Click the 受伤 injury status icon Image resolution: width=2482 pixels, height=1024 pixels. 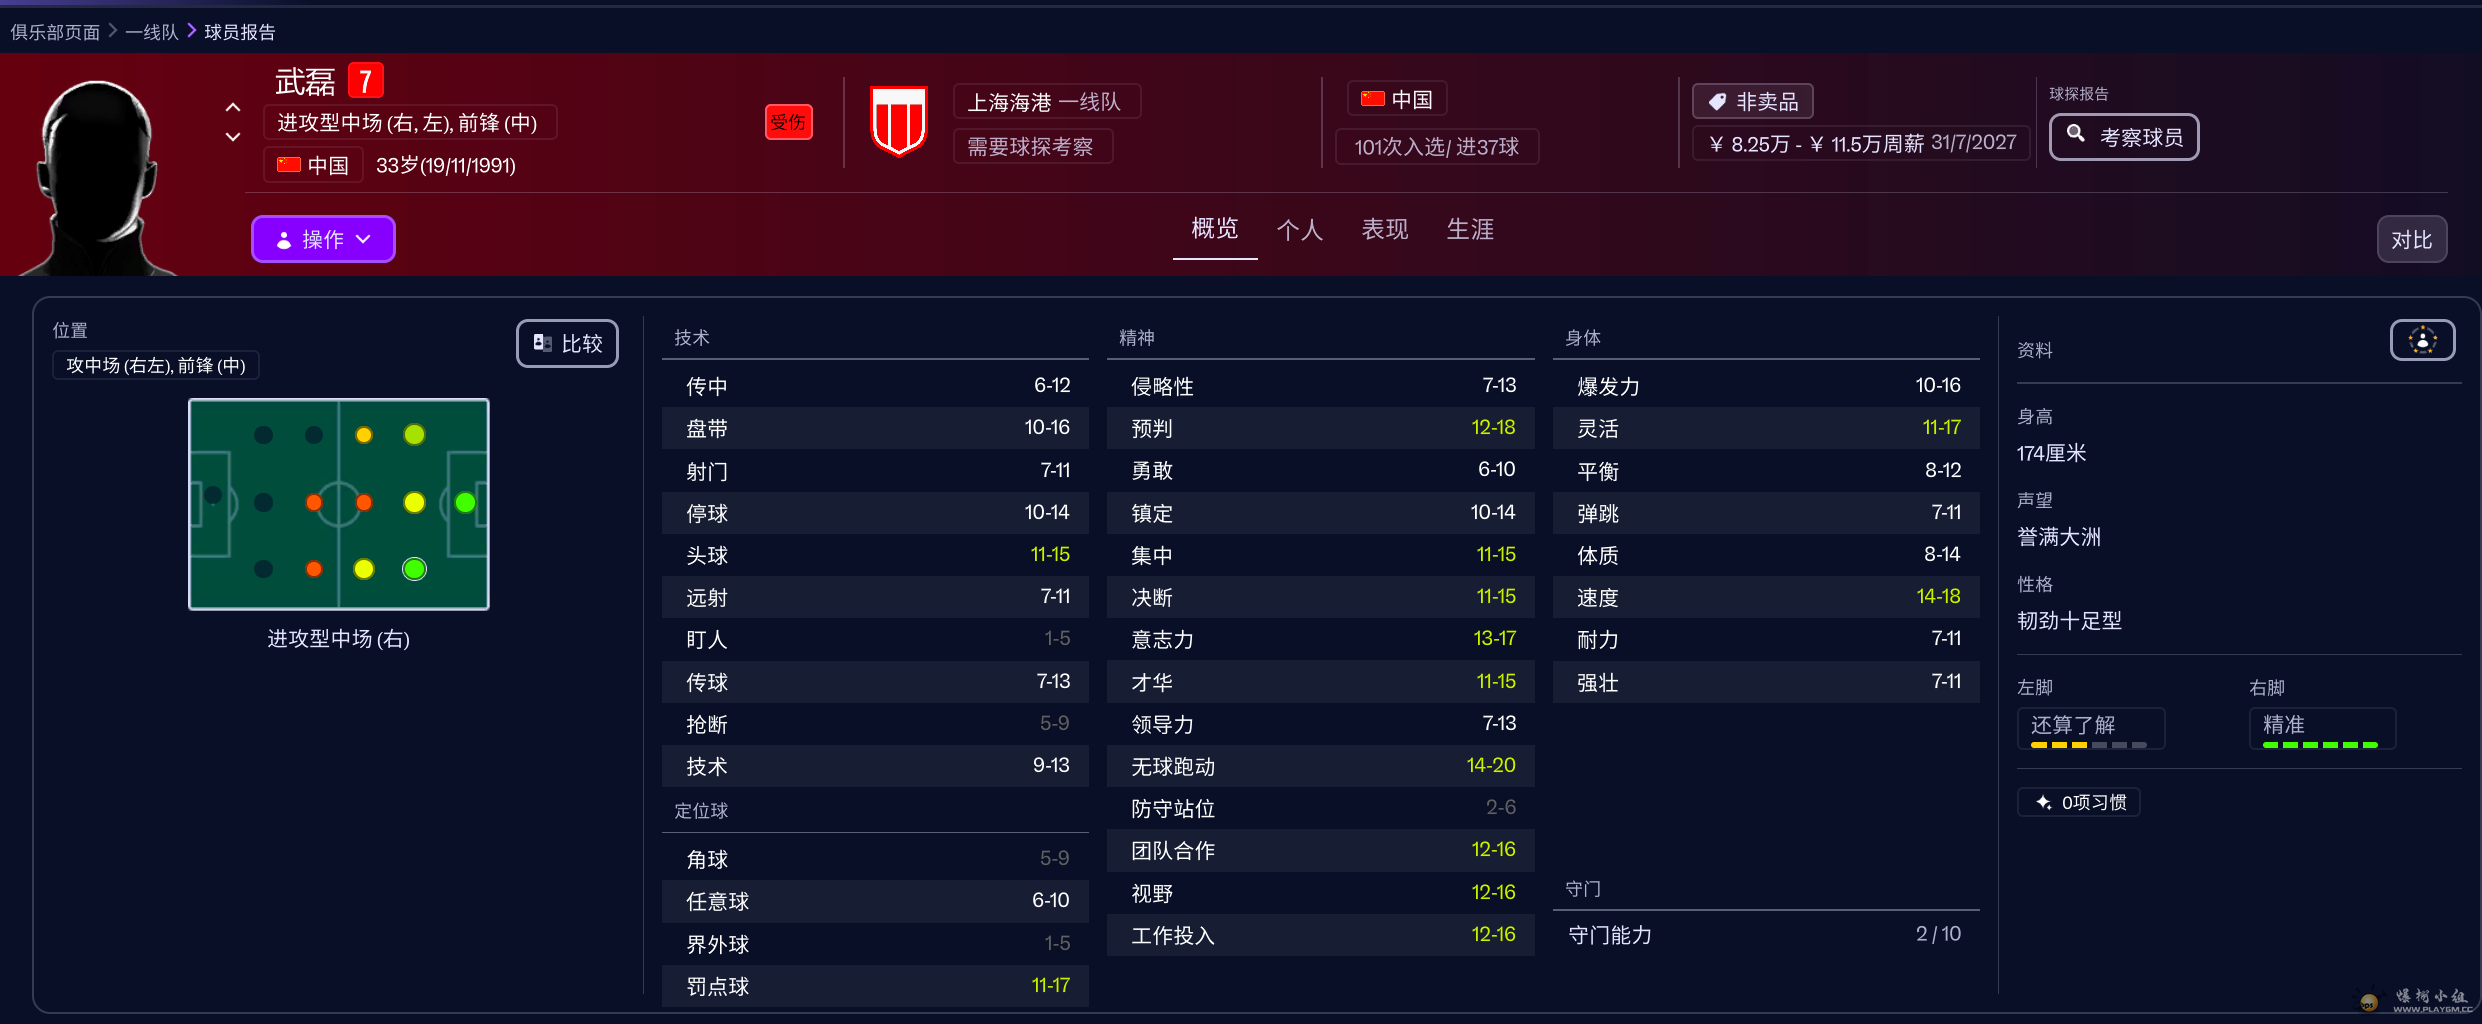tap(789, 121)
